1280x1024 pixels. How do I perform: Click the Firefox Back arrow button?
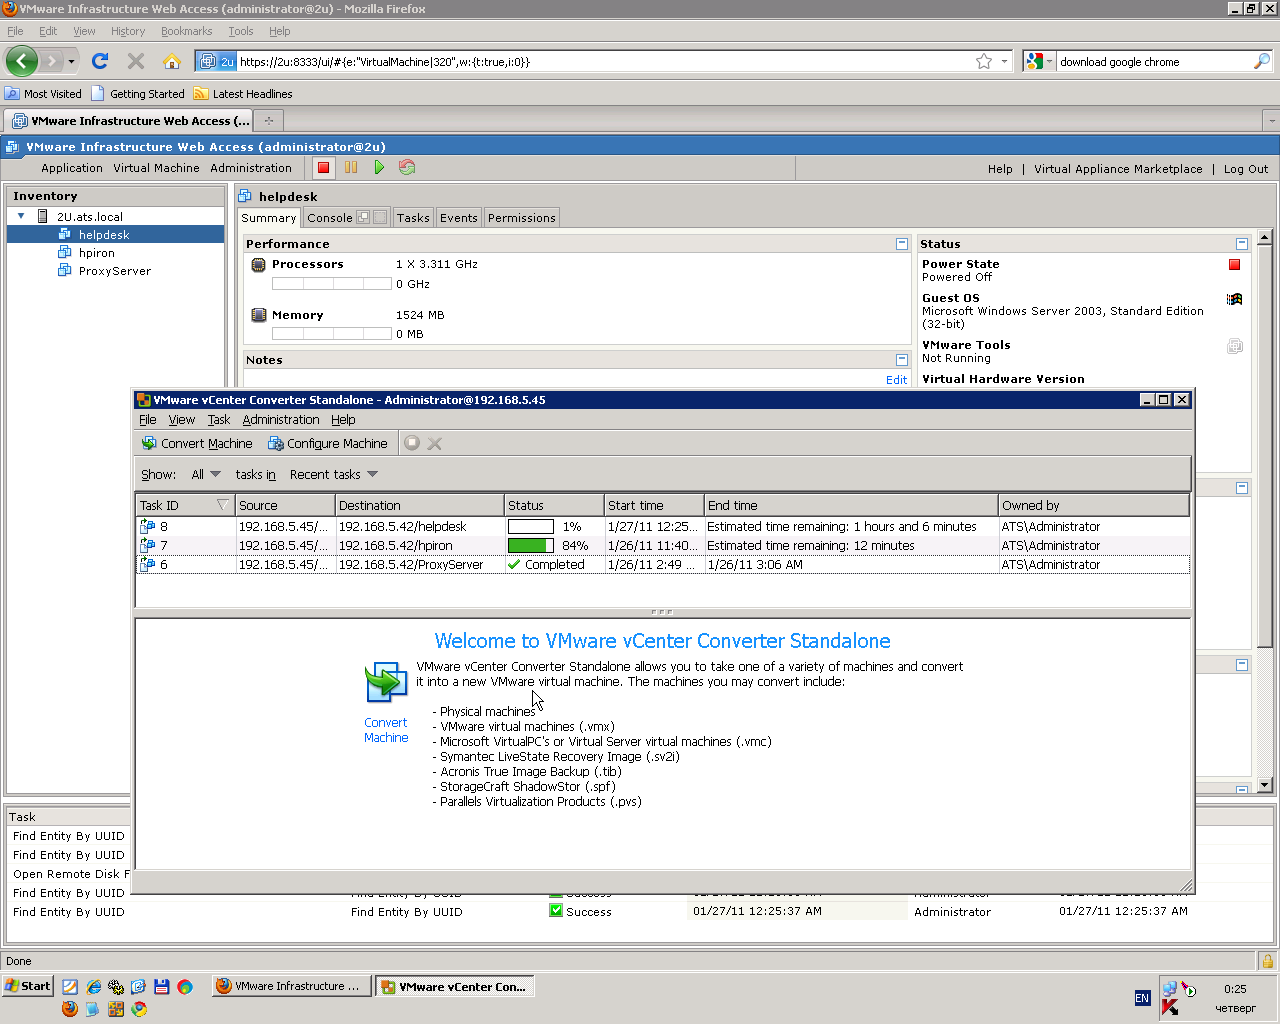point(22,61)
